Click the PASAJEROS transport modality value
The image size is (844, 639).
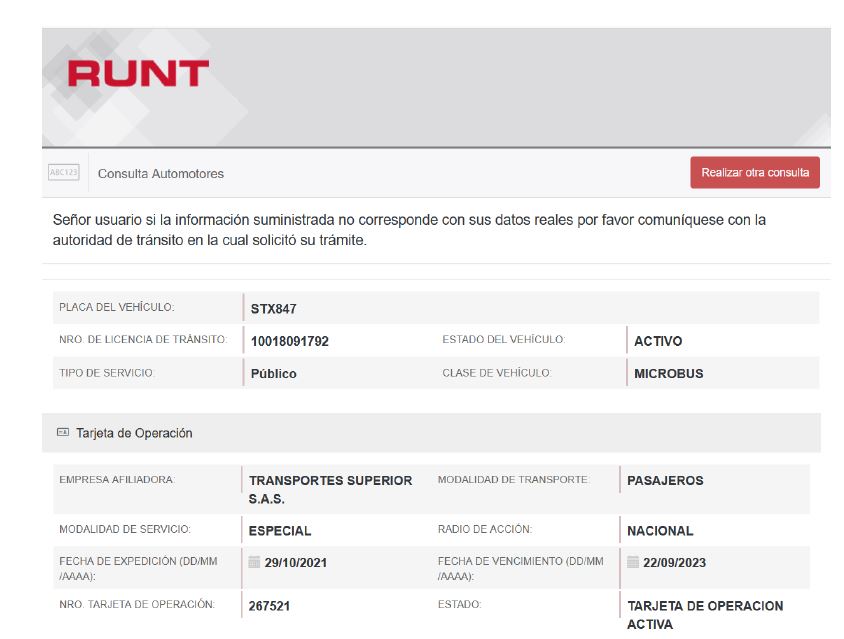(x=665, y=481)
